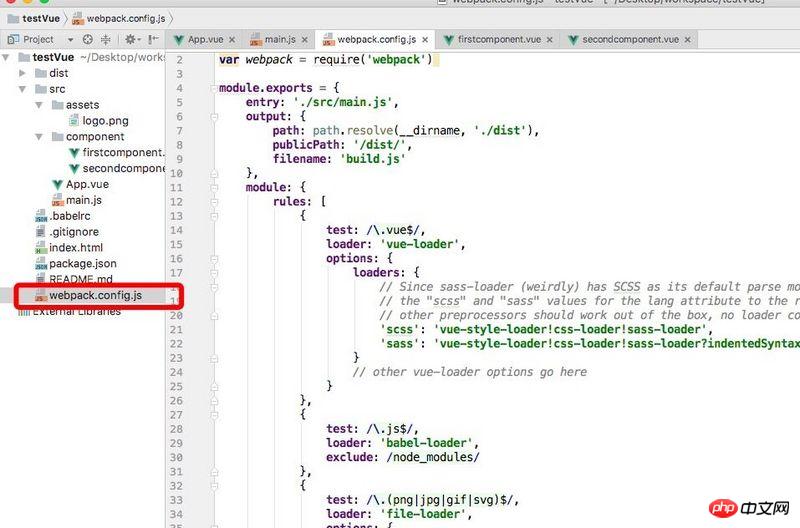The image size is (800, 528).
Task: Click the image icon of logo.png
Action: click(x=74, y=121)
